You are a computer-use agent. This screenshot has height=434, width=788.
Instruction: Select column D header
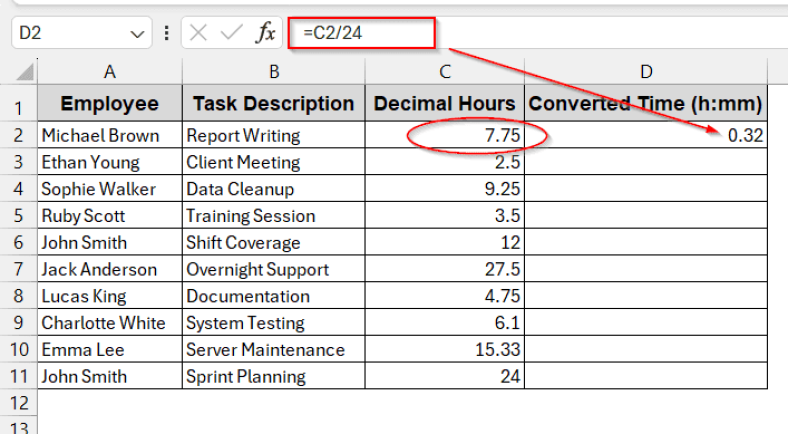(646, 72)
